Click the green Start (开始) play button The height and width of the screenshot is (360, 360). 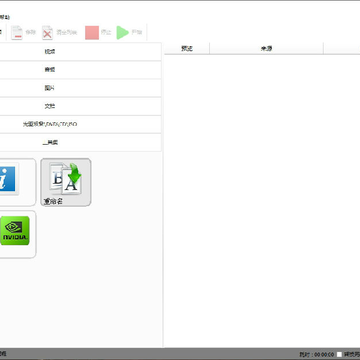[123, 33]
